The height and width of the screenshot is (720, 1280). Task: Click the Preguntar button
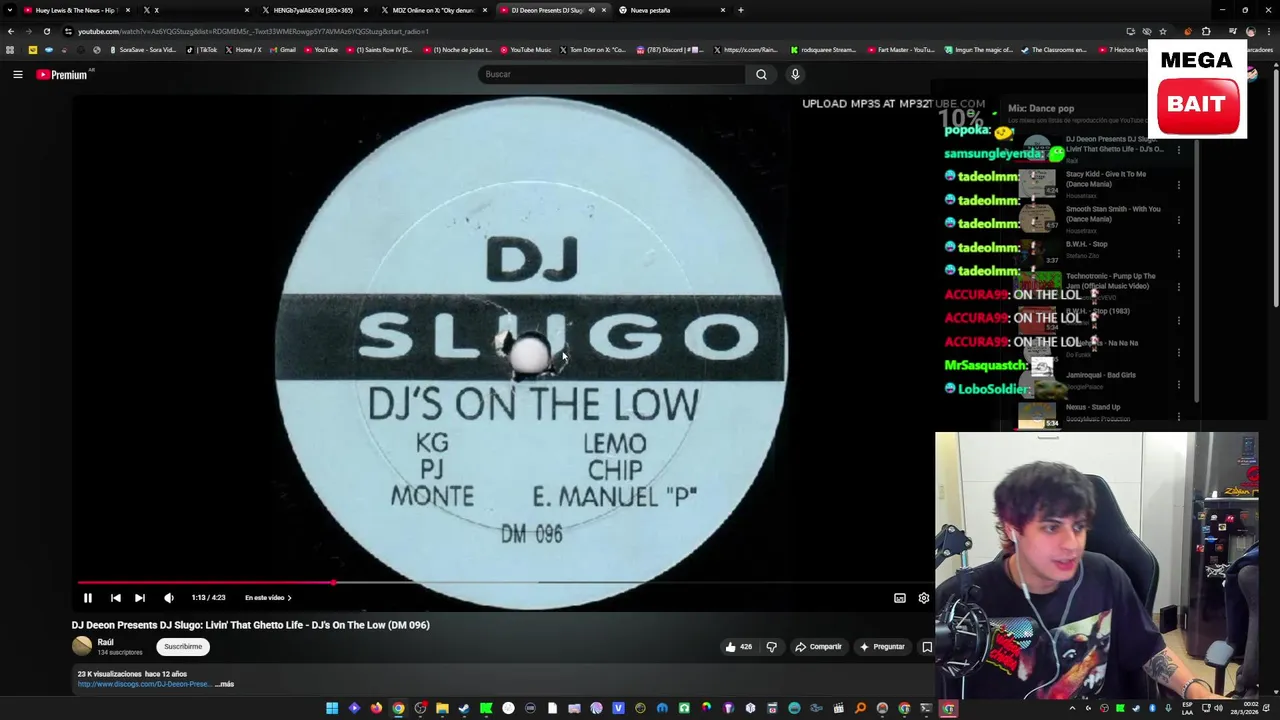pyautogui.click(x=882, y=647)
